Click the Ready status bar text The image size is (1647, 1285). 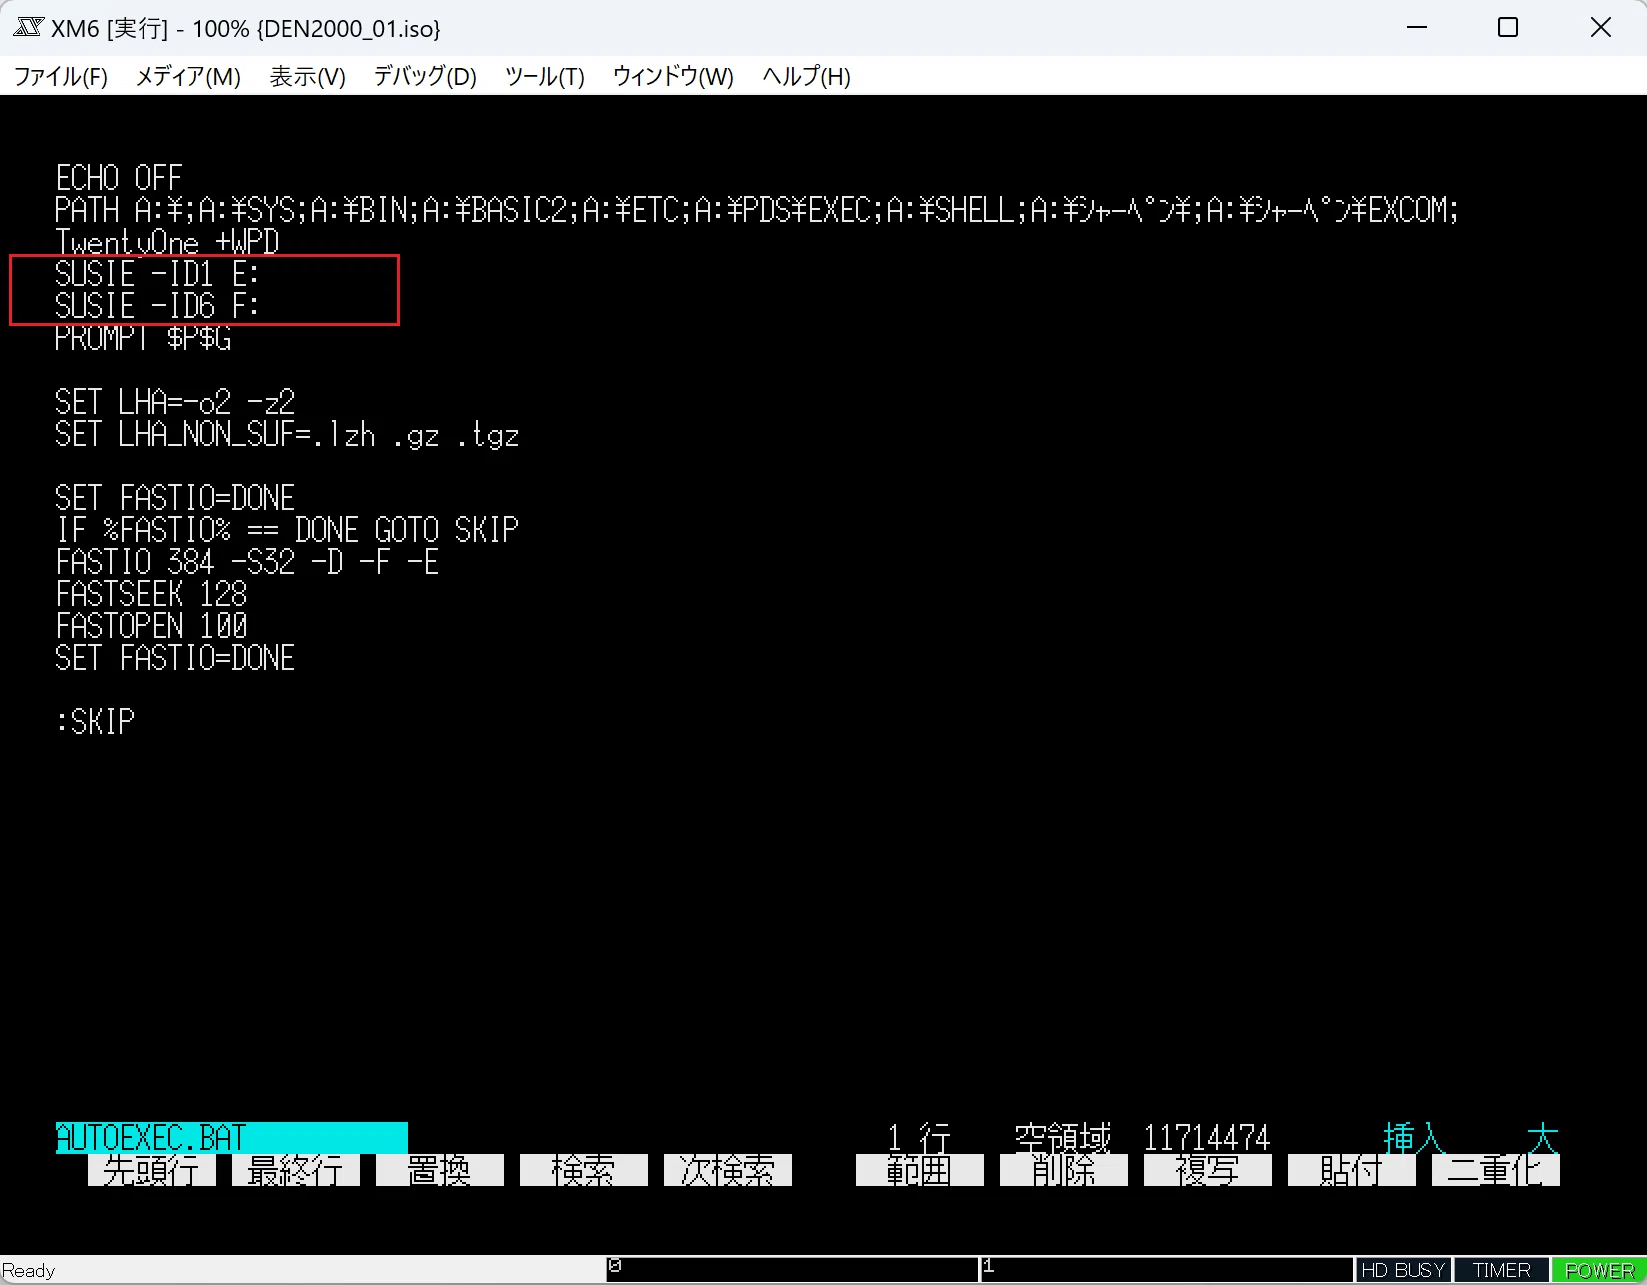point(29,1271)
